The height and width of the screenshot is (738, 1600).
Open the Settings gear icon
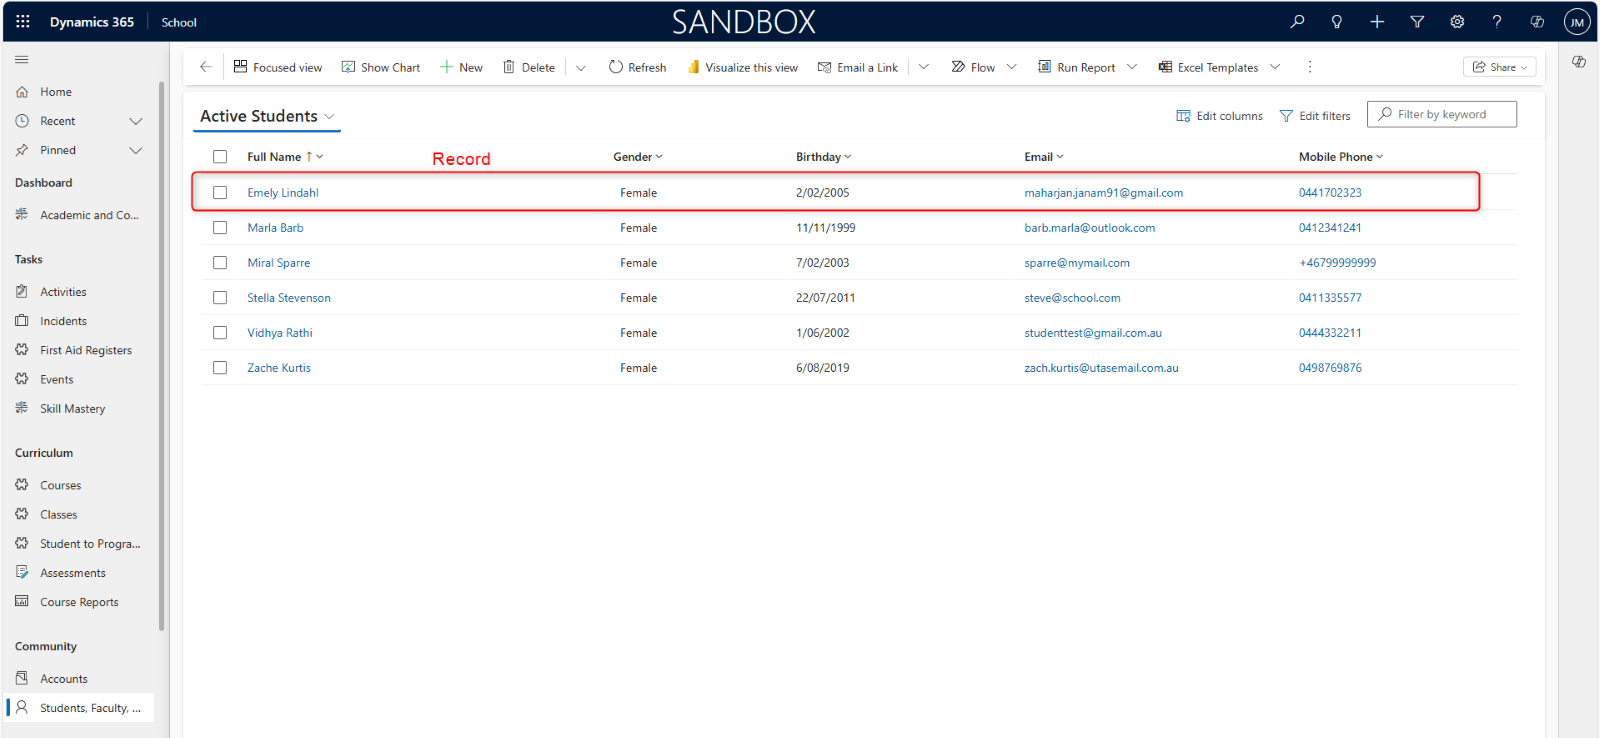click(x=1457, y=21)
